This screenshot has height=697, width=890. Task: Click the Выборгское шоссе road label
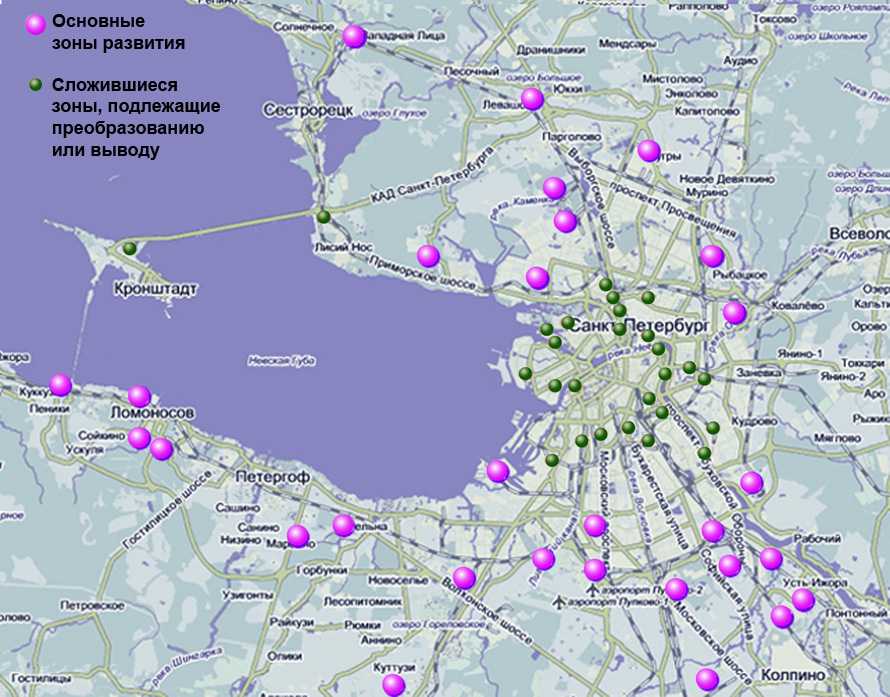pyautogui.click(x=591, y=199)
